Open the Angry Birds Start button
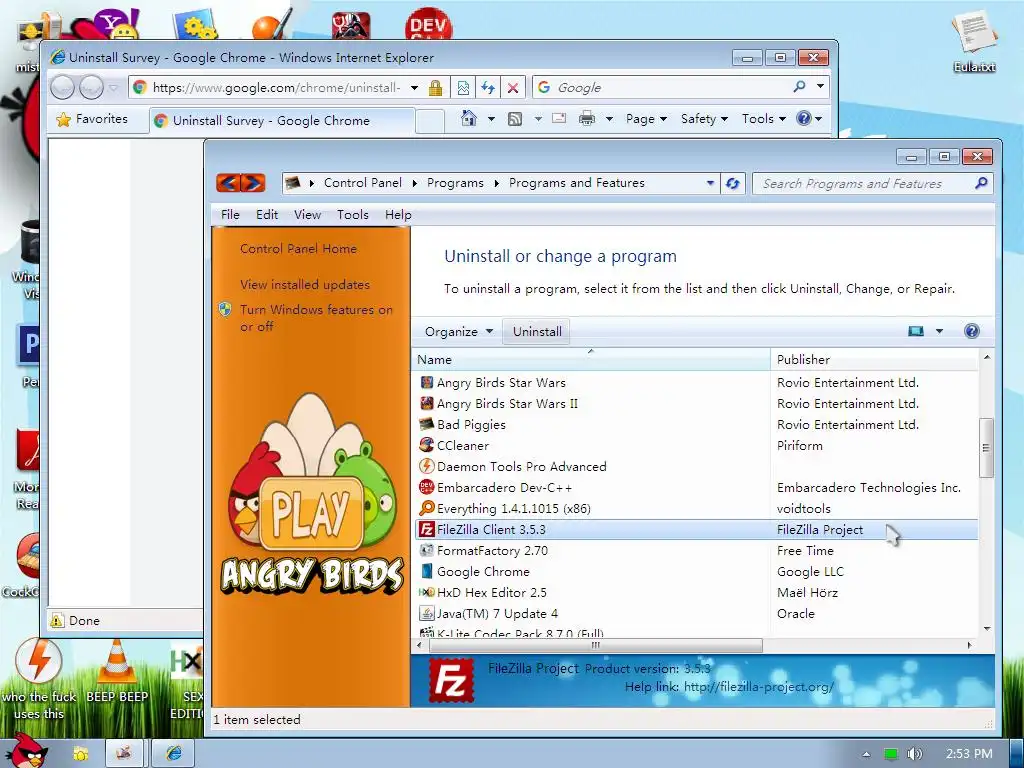Viewport: 1024px width, 768px height. [x=26, y=751]
